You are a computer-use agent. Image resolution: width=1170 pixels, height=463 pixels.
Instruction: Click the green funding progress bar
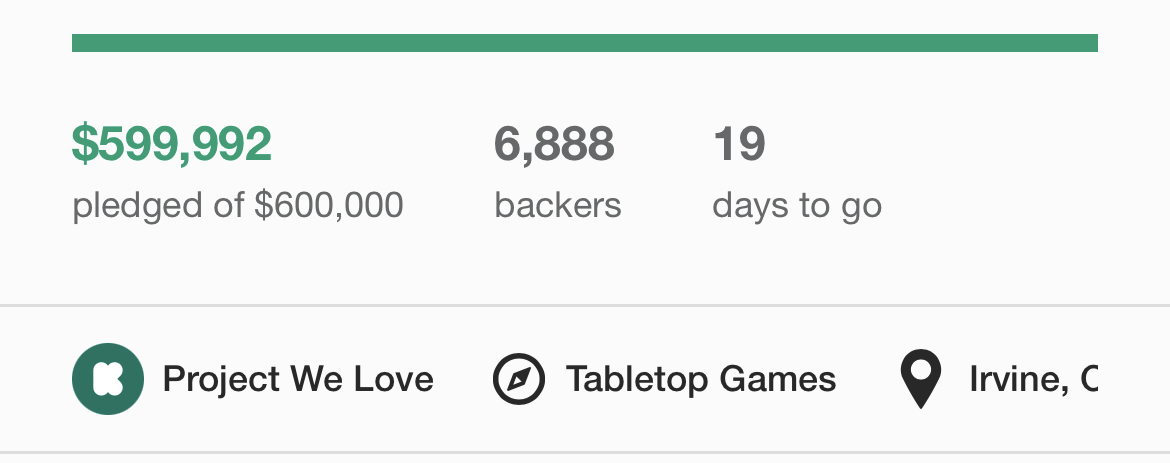point(584,43)
